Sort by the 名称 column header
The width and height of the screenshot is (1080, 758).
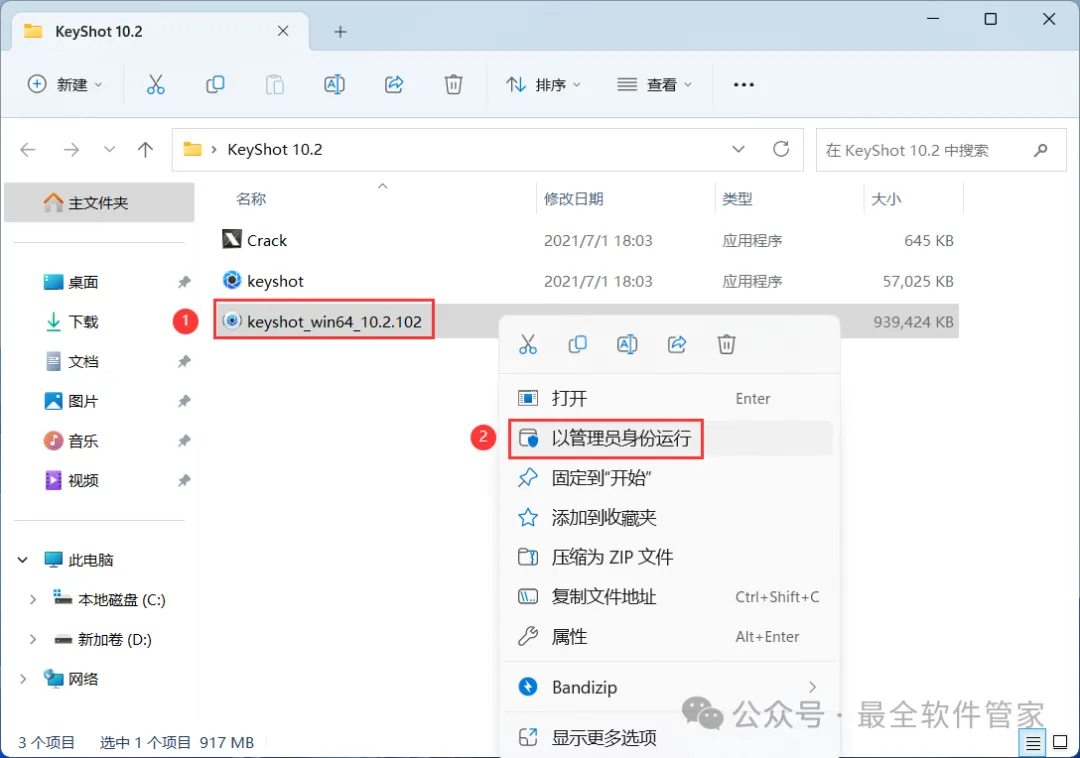[251, 199]
